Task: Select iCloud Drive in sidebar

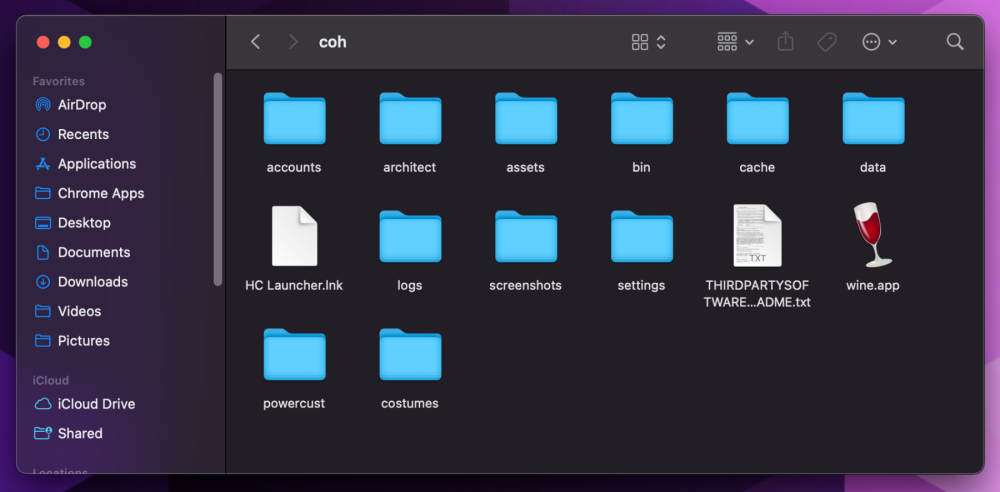Action: (x=96, y=404)
